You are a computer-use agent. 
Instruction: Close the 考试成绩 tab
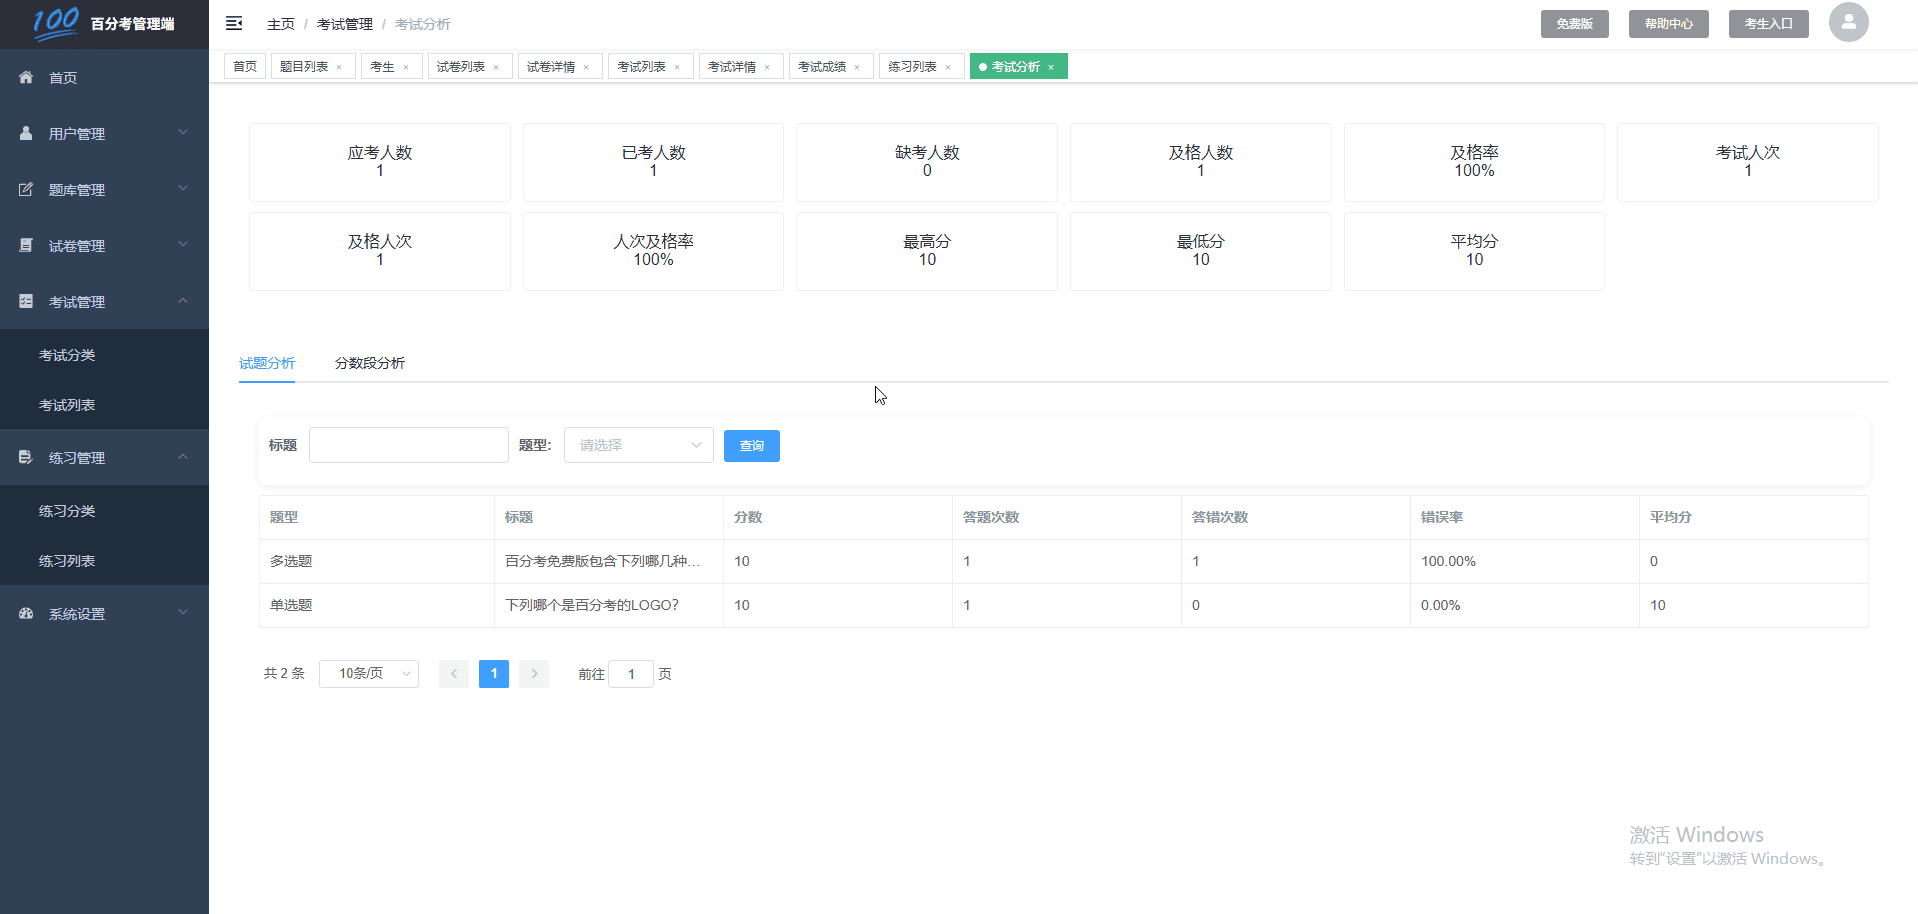(x=858, y=67)
